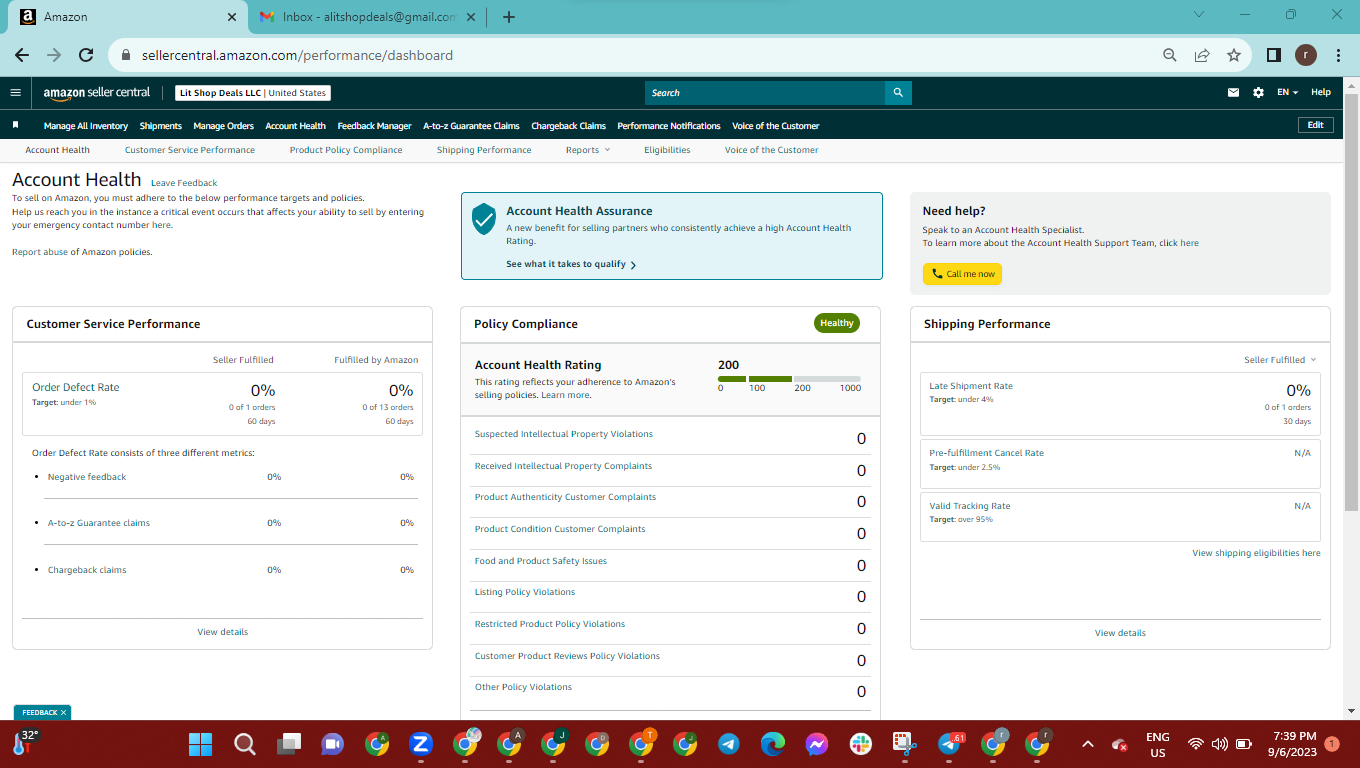Open Task View on the taskbar
This screenshot has width=1360, height=768.
[x=289, y=744]
